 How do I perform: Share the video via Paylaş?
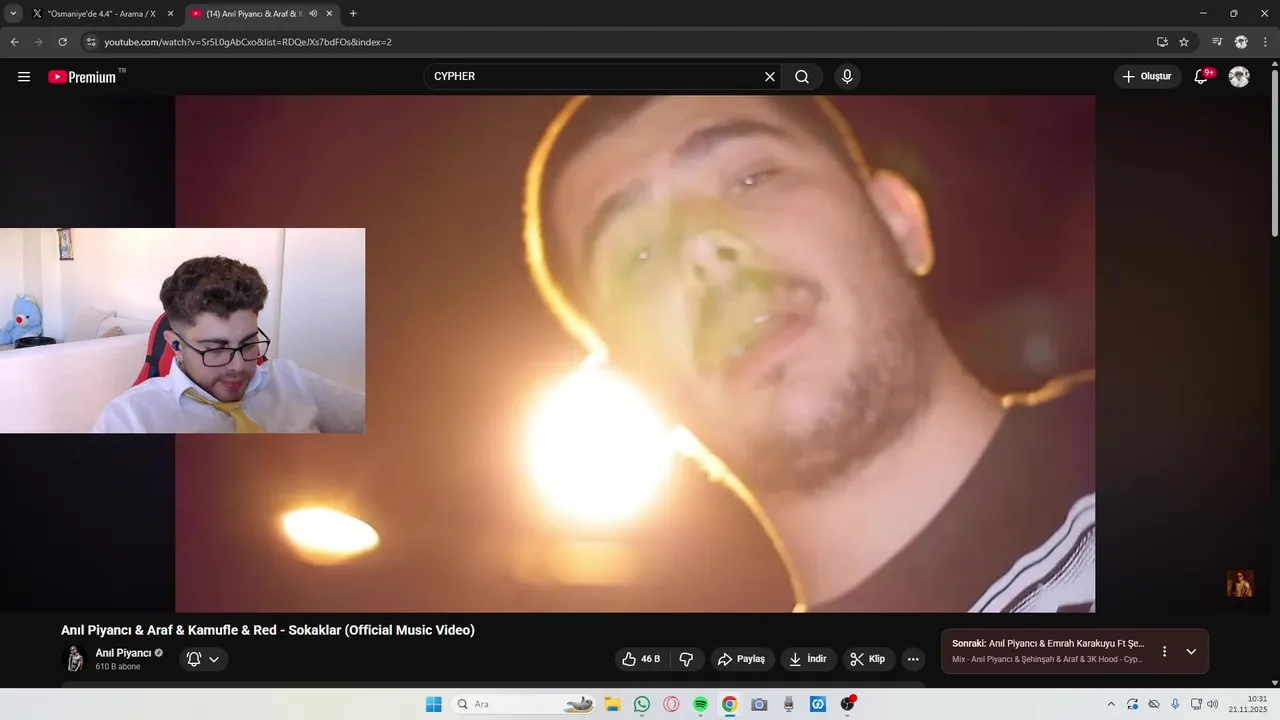point(741,659)
